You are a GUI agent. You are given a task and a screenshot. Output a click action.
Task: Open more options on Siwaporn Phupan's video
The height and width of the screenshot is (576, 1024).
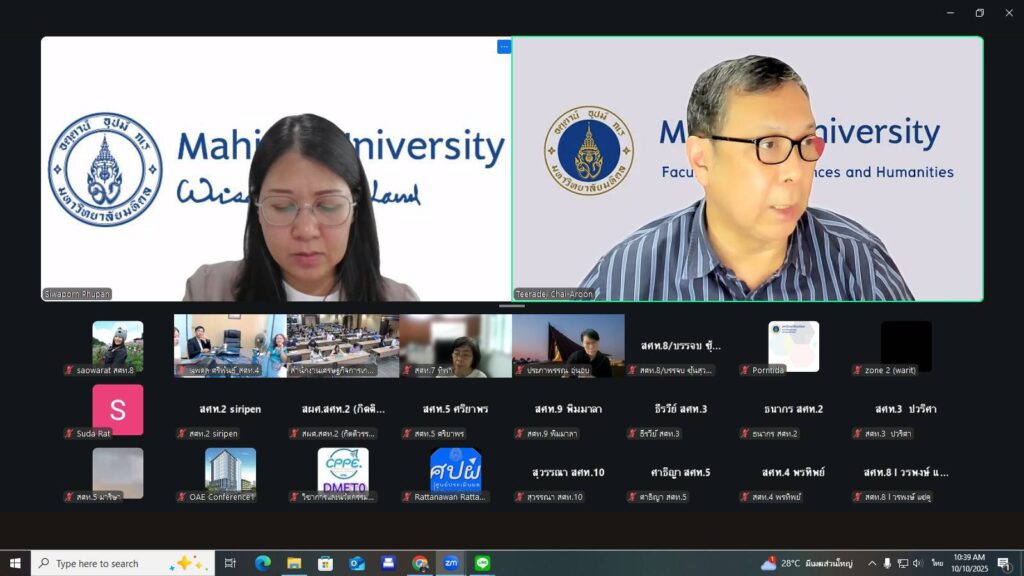[x=504, y=46]
